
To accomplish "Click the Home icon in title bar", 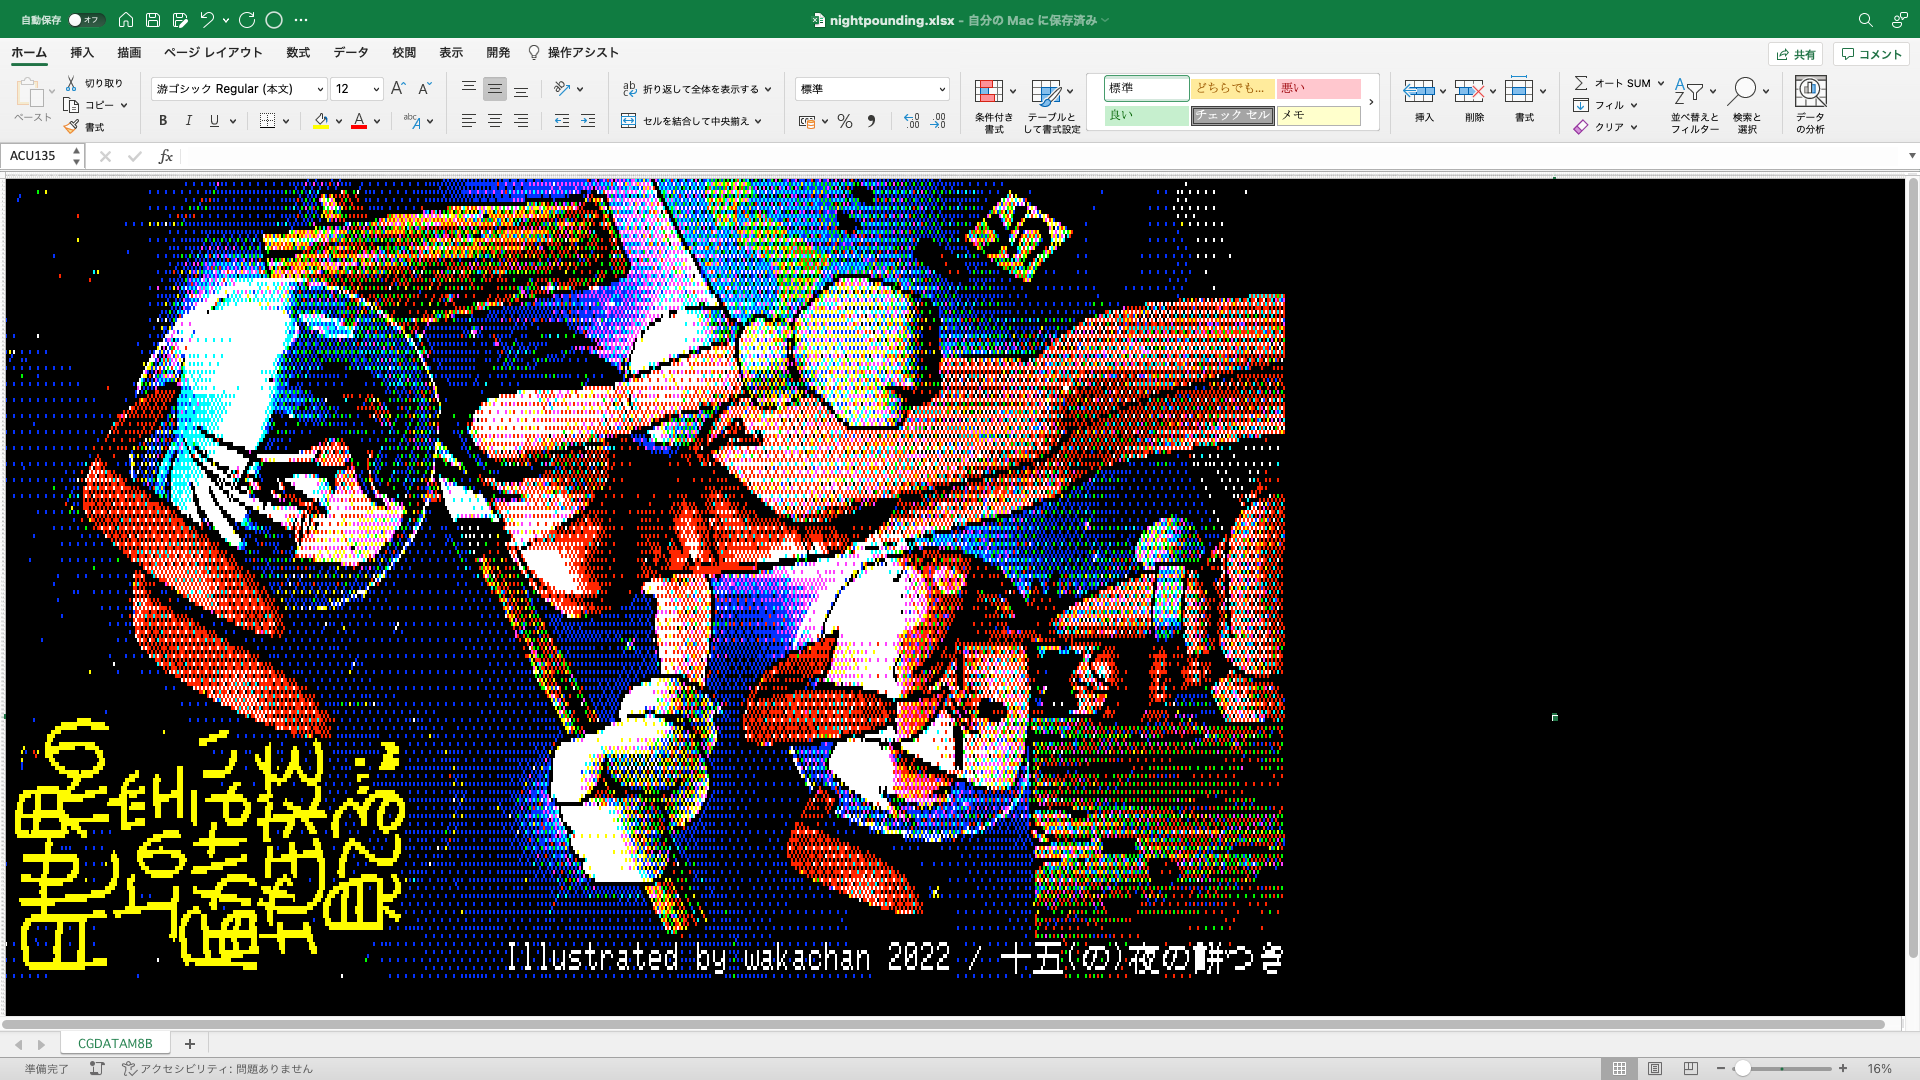I will point(126,20).
